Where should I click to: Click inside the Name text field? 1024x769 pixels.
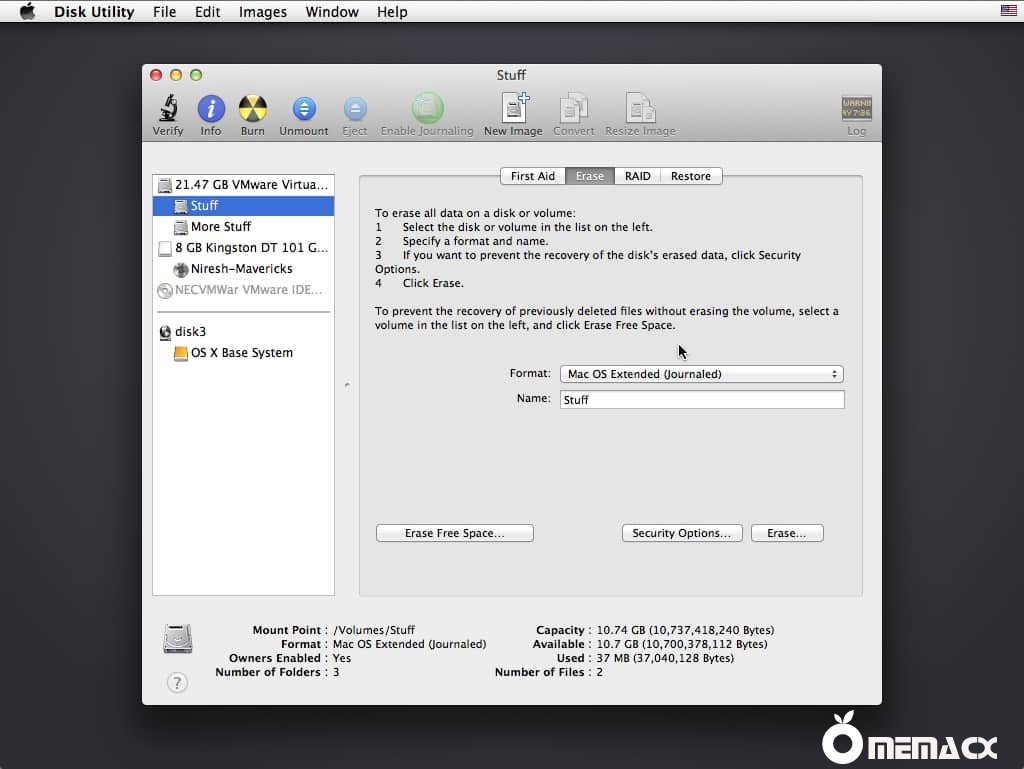point(700,399)
